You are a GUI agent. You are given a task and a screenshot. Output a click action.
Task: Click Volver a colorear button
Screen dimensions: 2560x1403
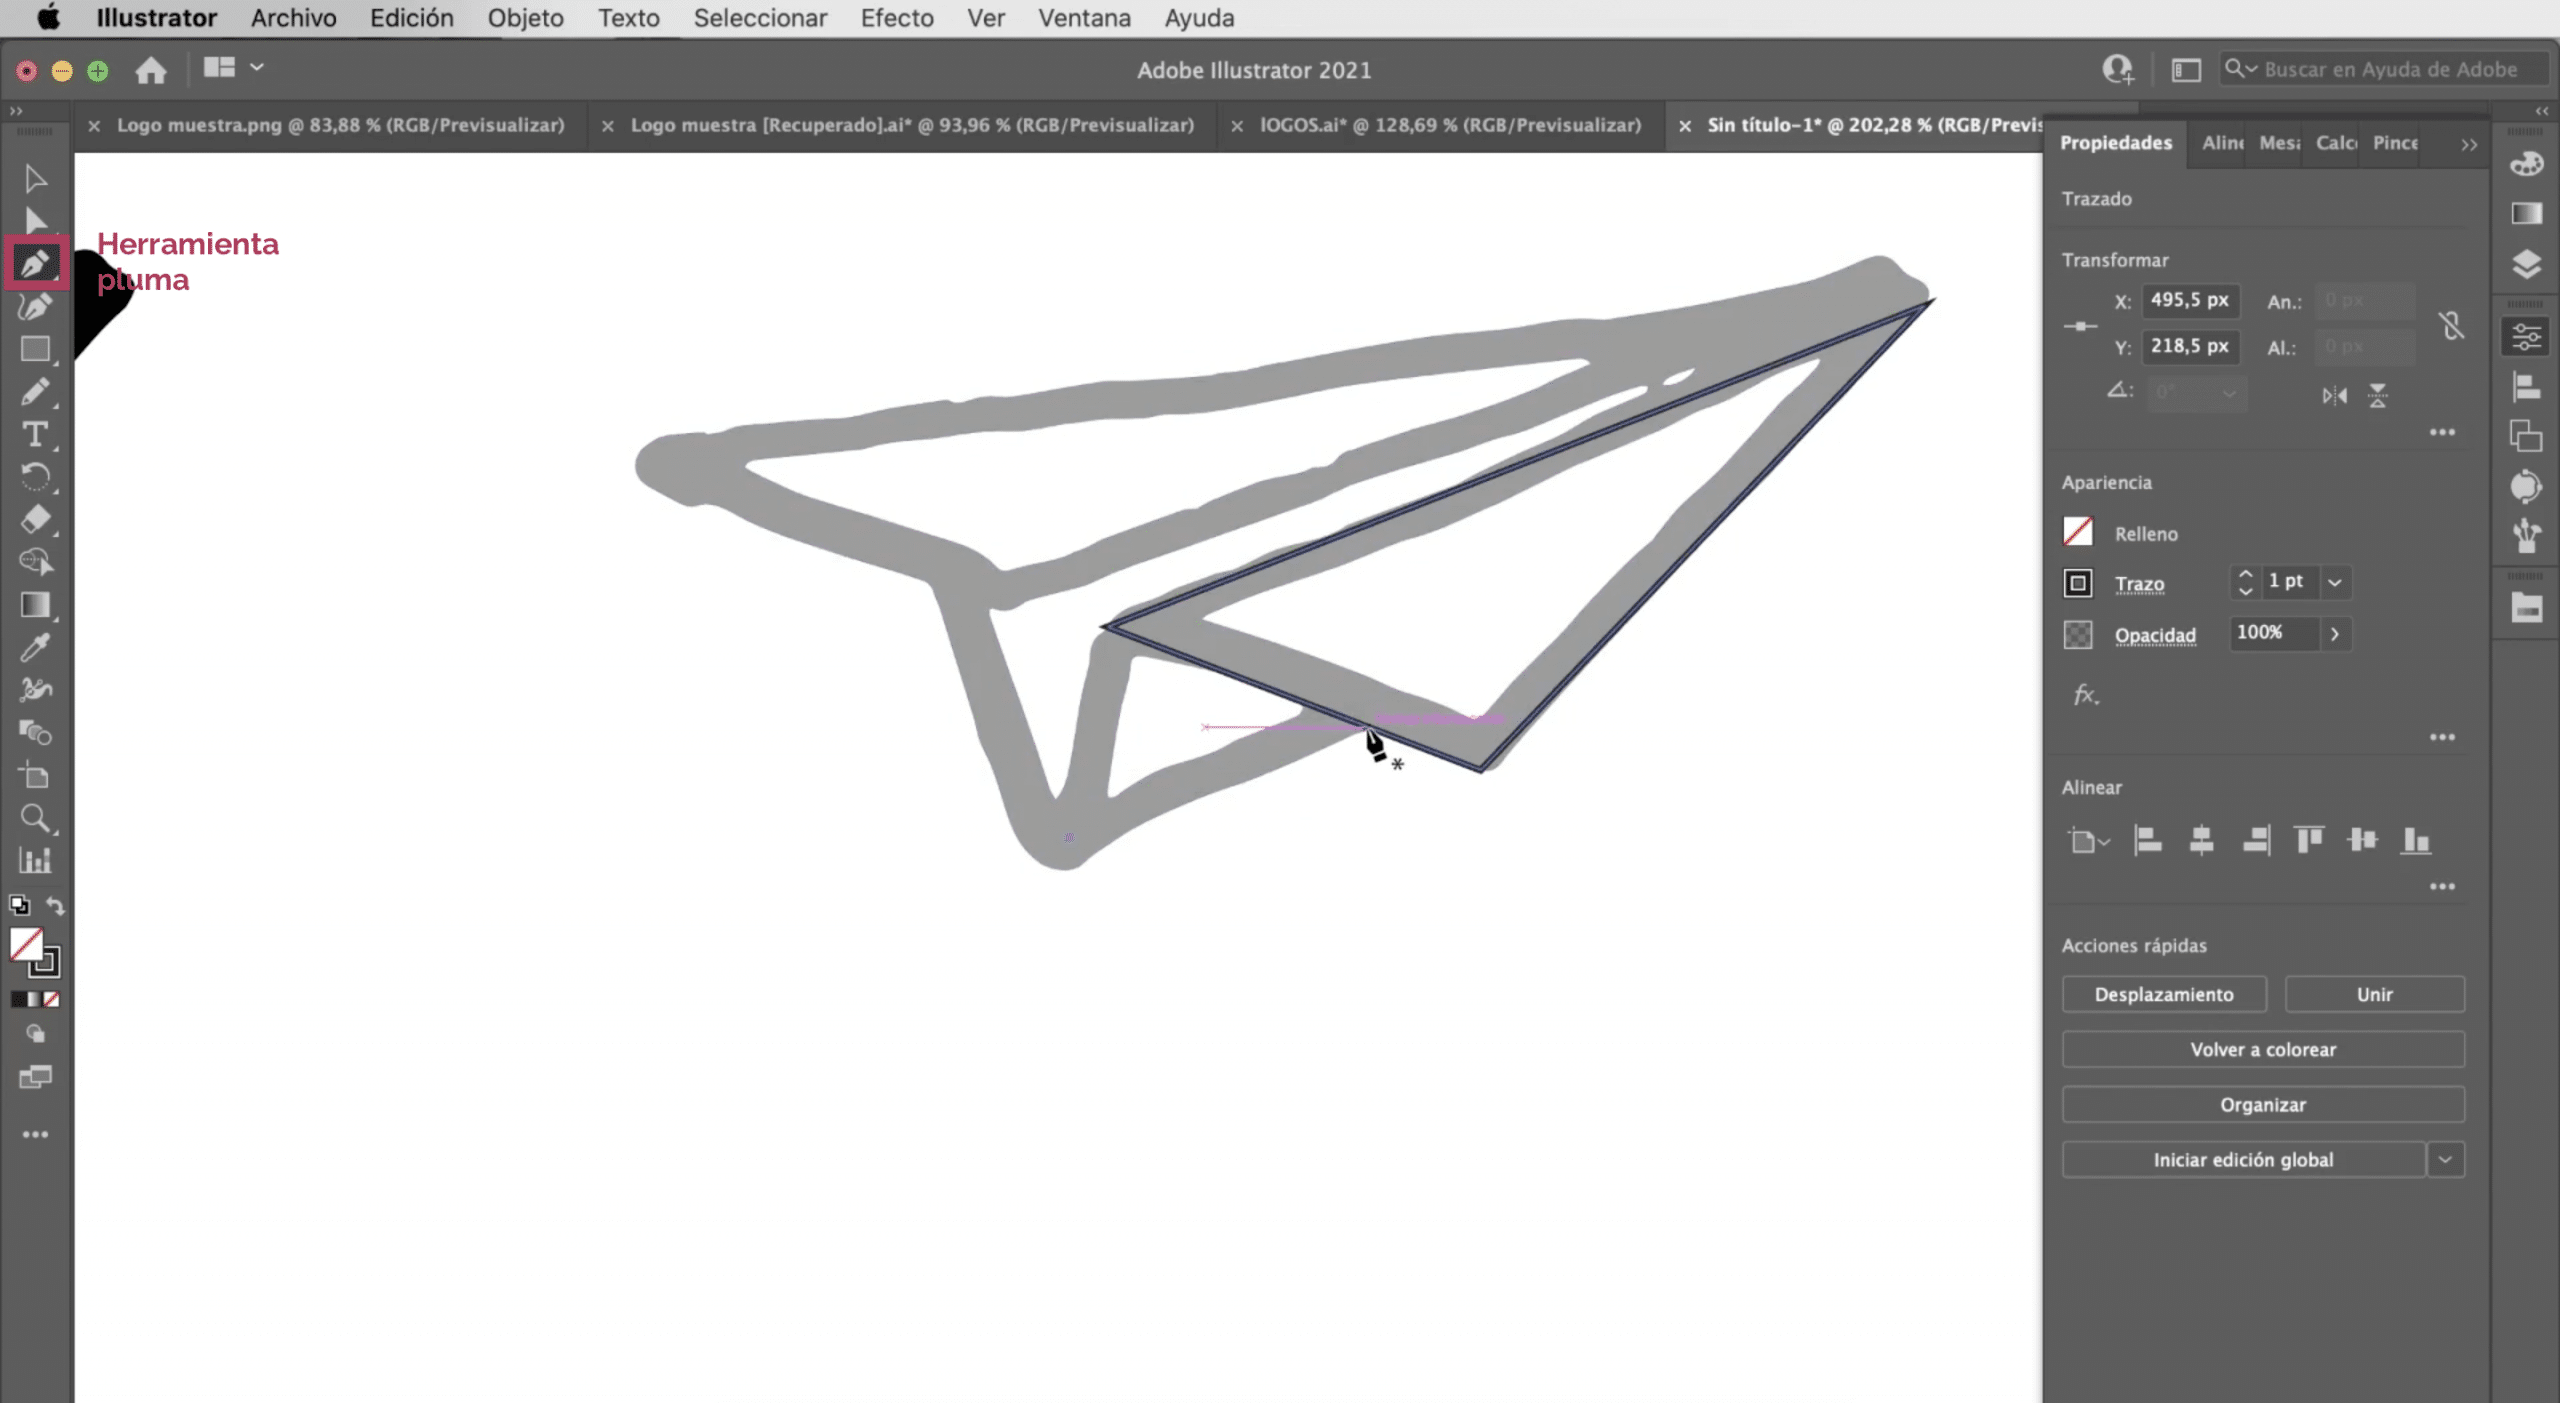tap(2263, 1050)
